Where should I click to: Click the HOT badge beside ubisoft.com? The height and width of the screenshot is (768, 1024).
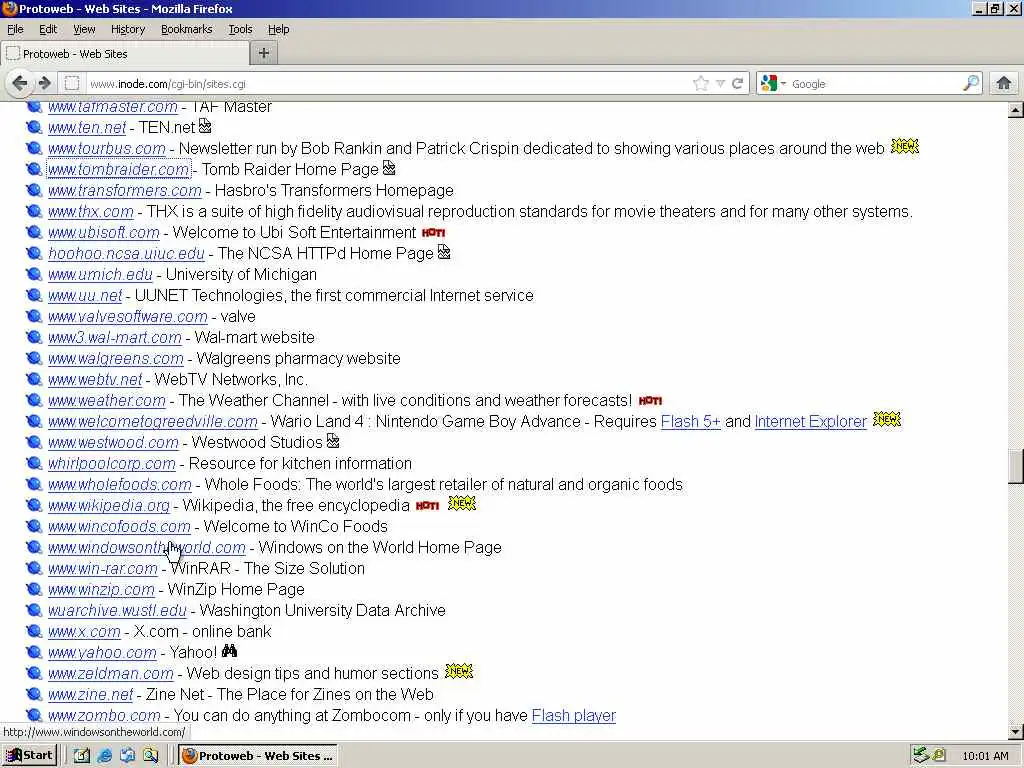(434, 232)
